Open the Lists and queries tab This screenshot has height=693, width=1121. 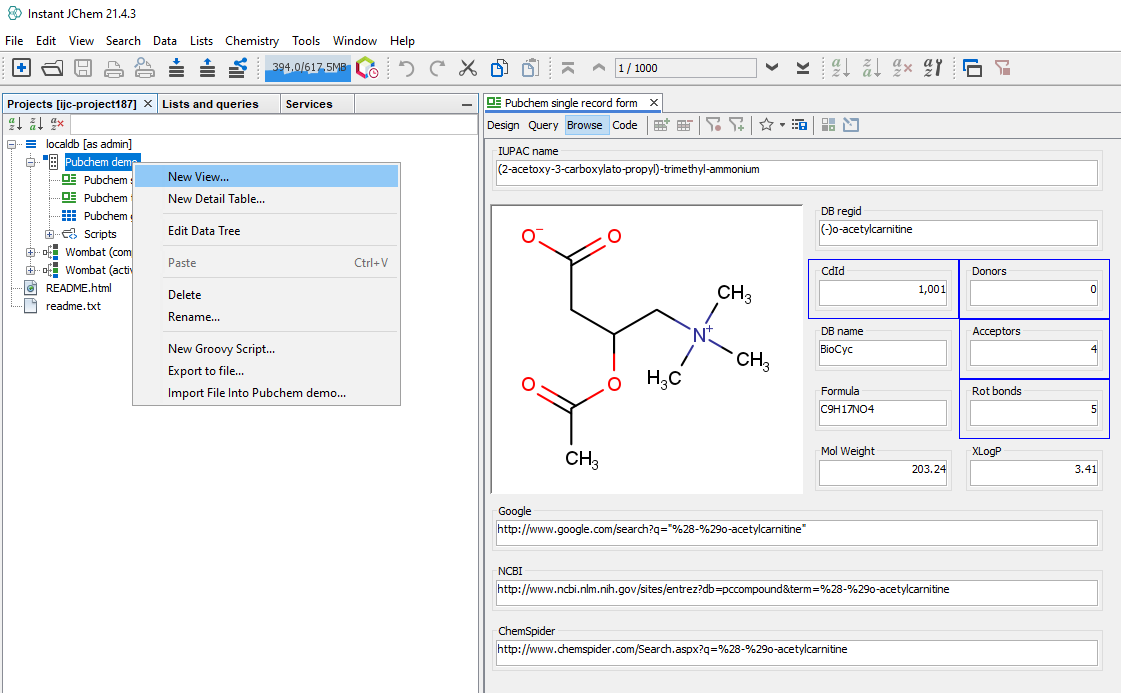(x=210, y=104)
